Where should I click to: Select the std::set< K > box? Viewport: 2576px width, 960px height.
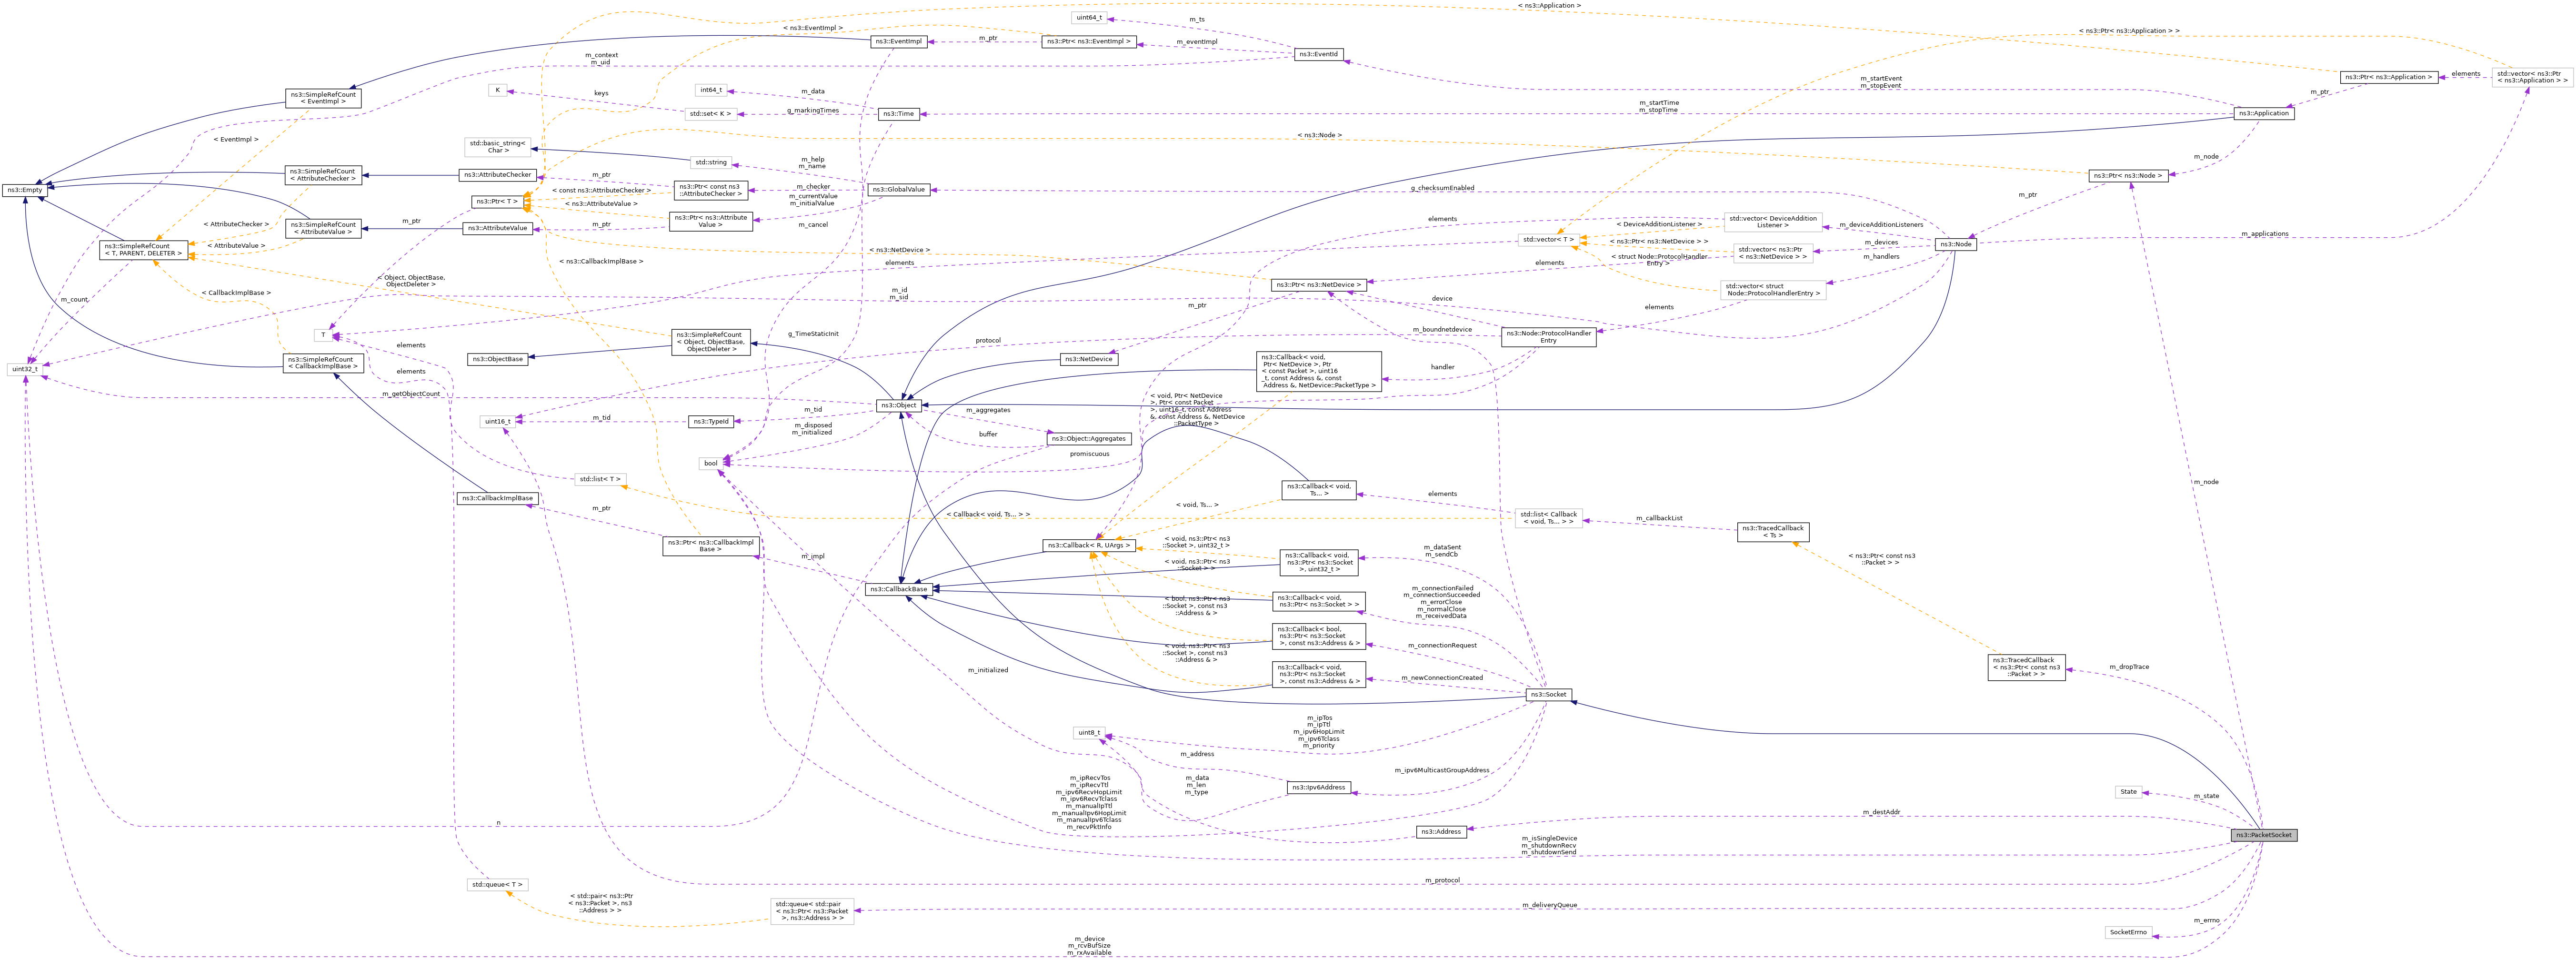711,114
